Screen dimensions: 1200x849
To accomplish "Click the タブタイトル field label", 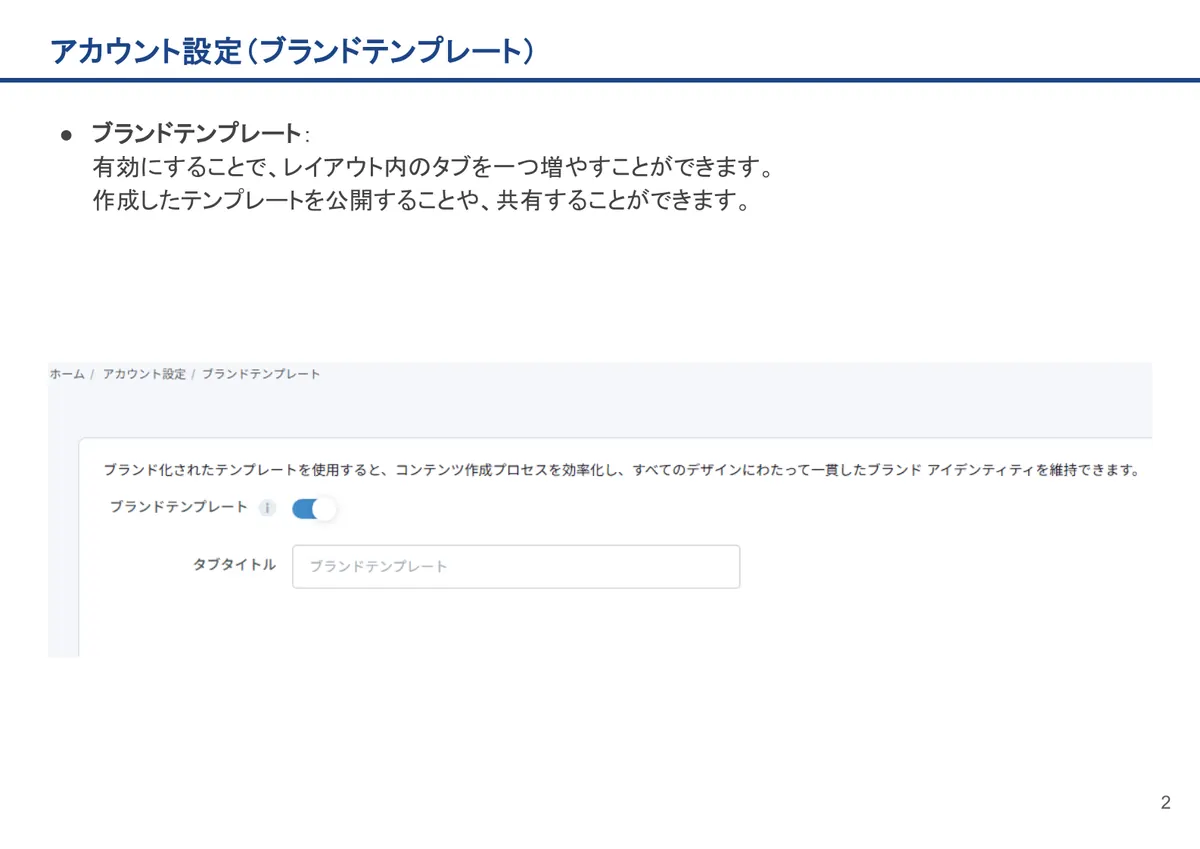I will pos(234,565).
